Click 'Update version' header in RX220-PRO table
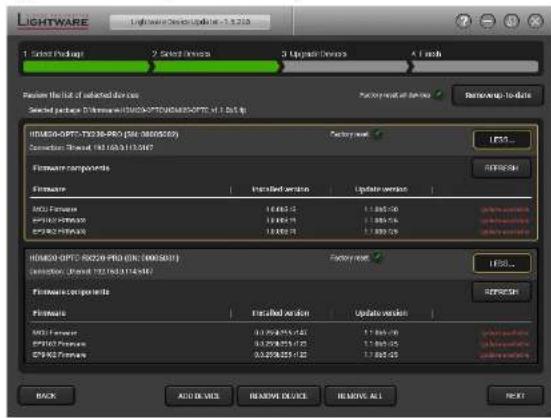 pyautogui.click(x=381, y=313)
